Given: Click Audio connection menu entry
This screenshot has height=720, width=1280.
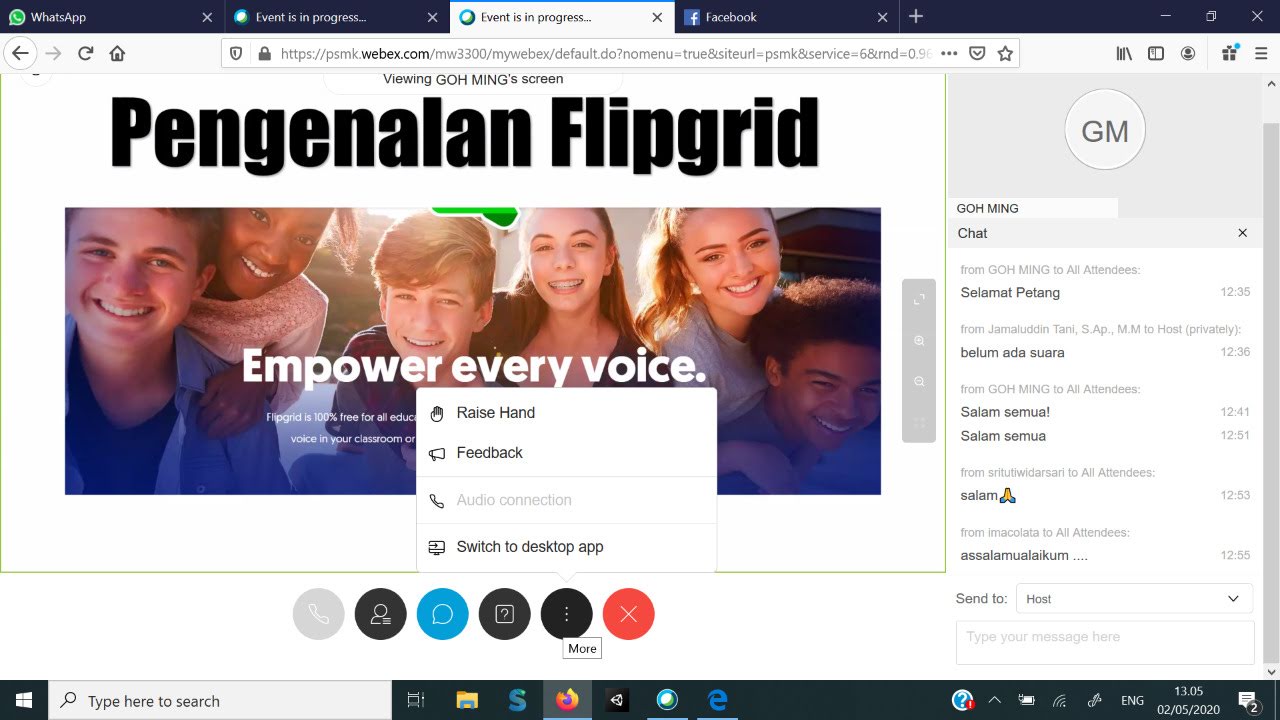Looking at the screenshot, I should click(x=566, y=500).
